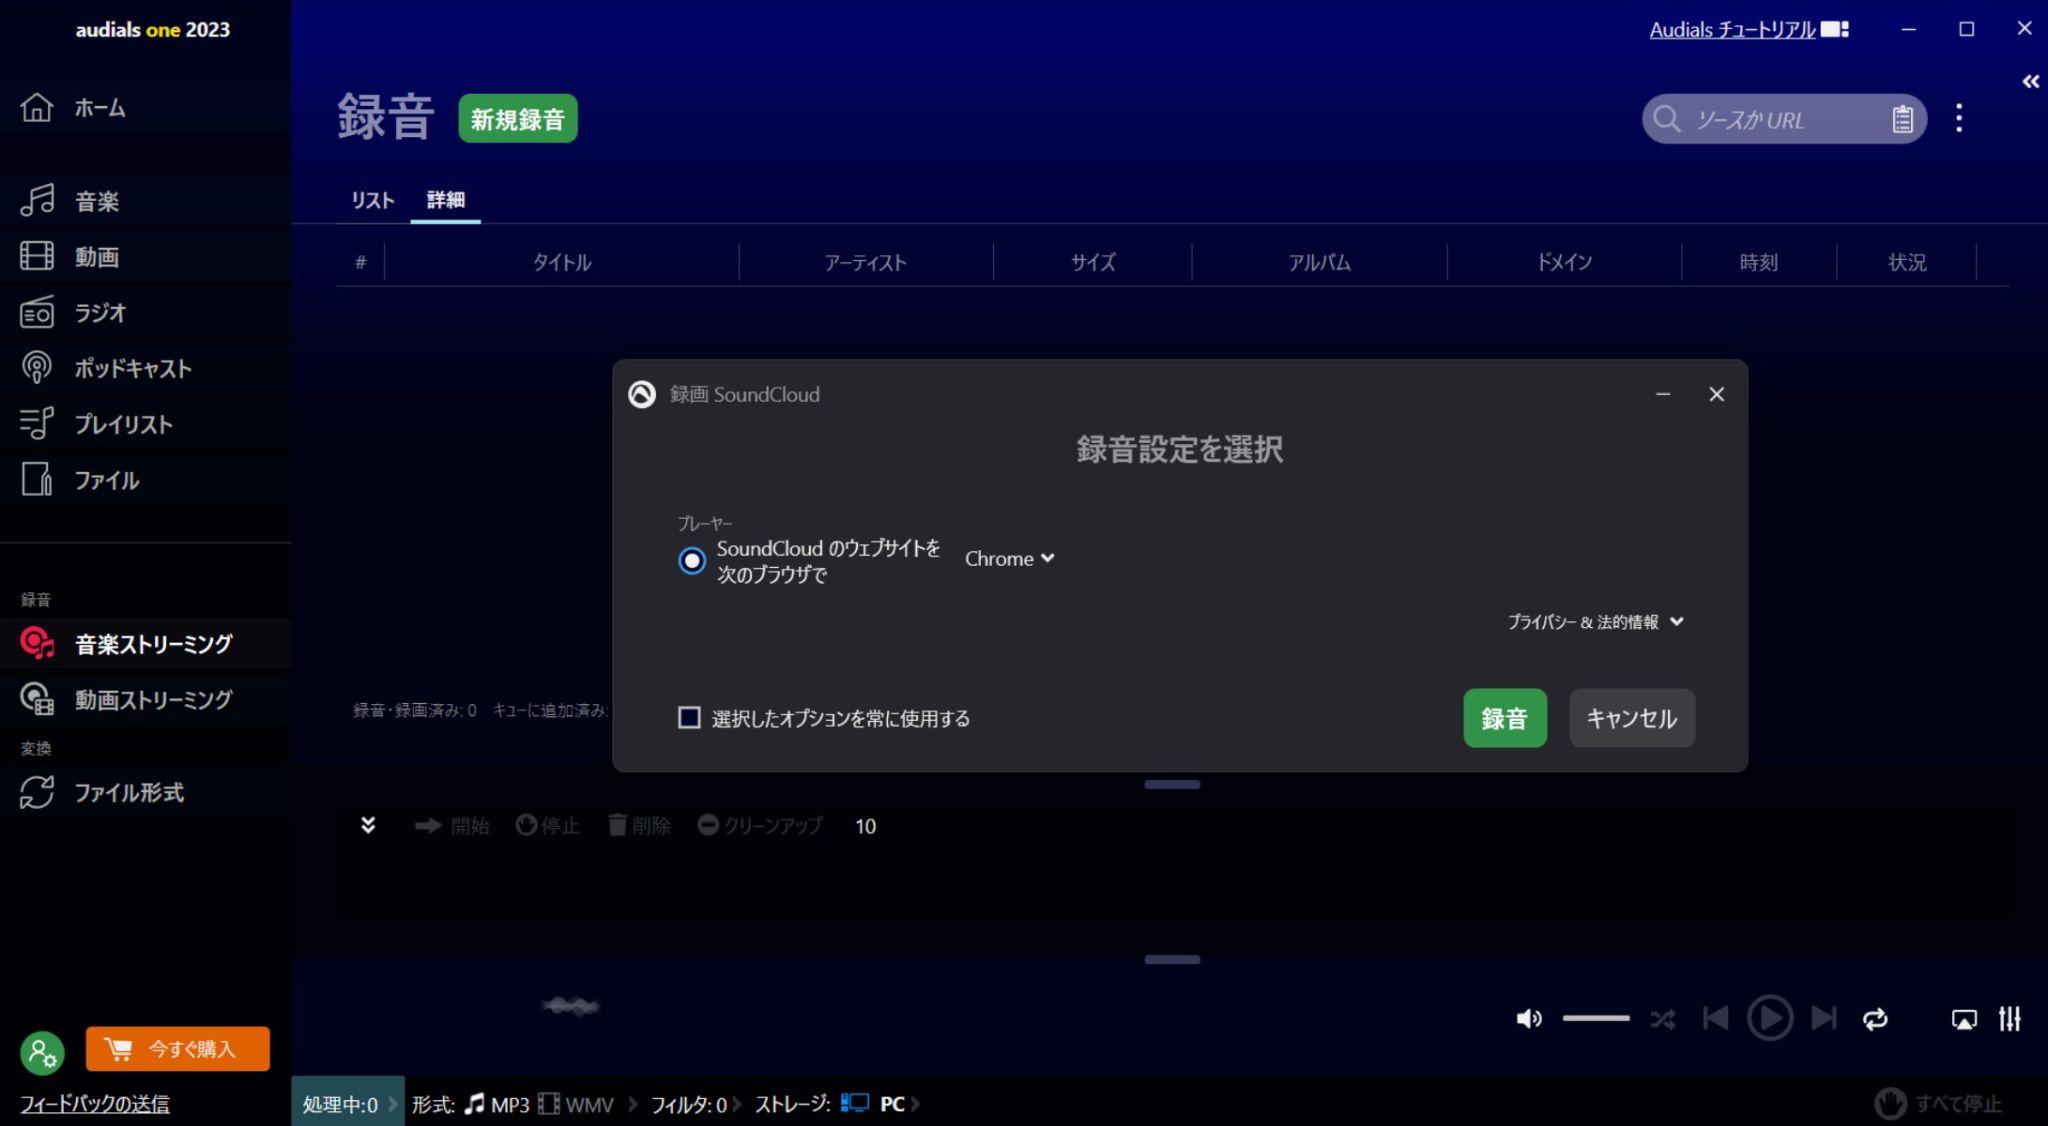Screen dimensions: 2048x1126
Task: Open the three-dot options menu
Action: (1959, 118)
